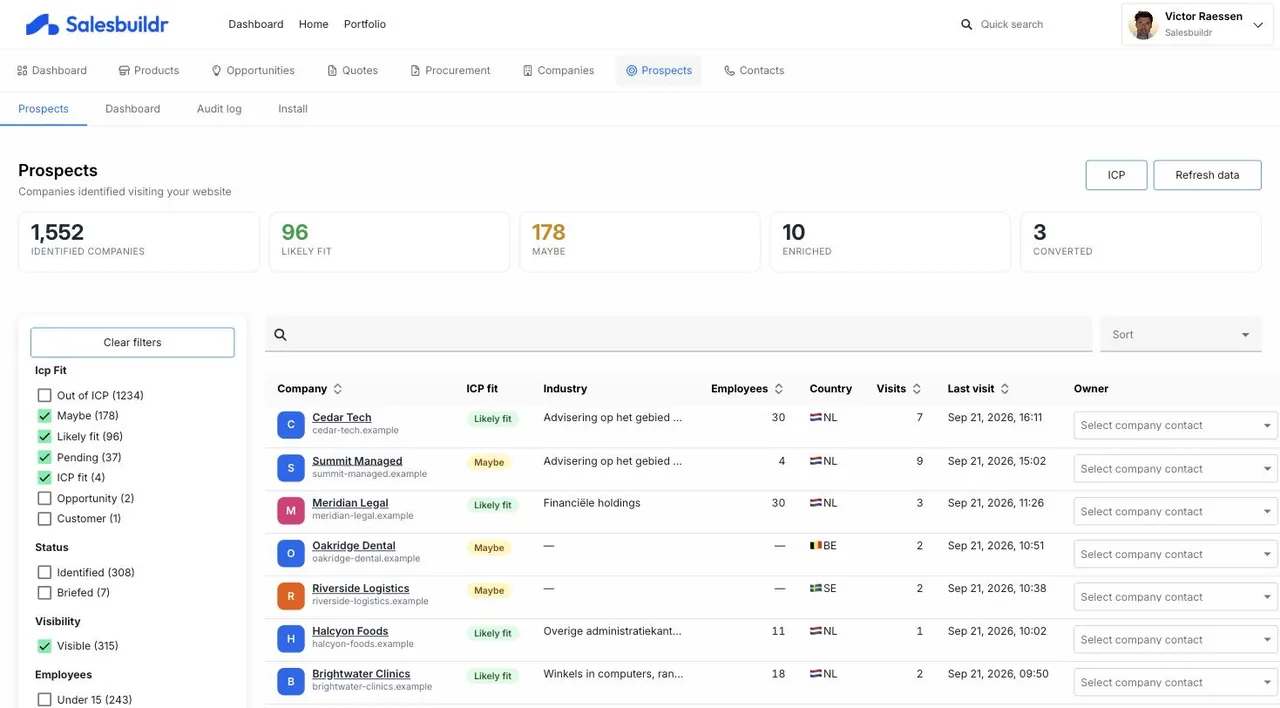Click the Maybe badge for Summit Managed
The image size is (1280, 708).
[489, 462]
